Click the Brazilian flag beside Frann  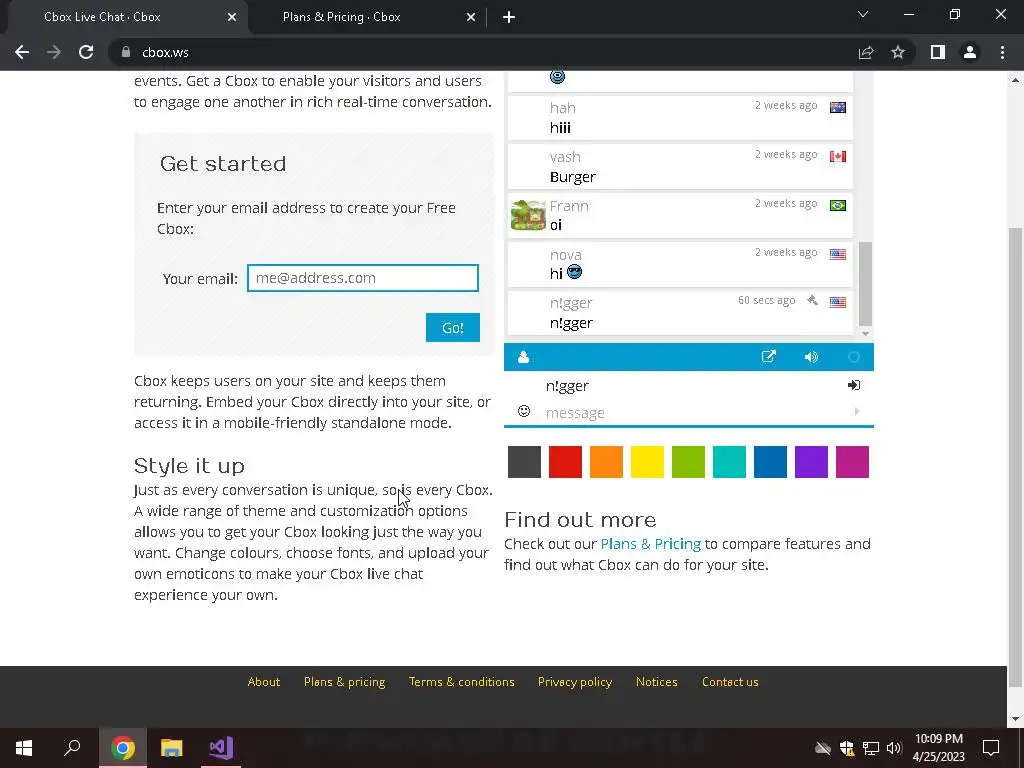tap(838, 205)
